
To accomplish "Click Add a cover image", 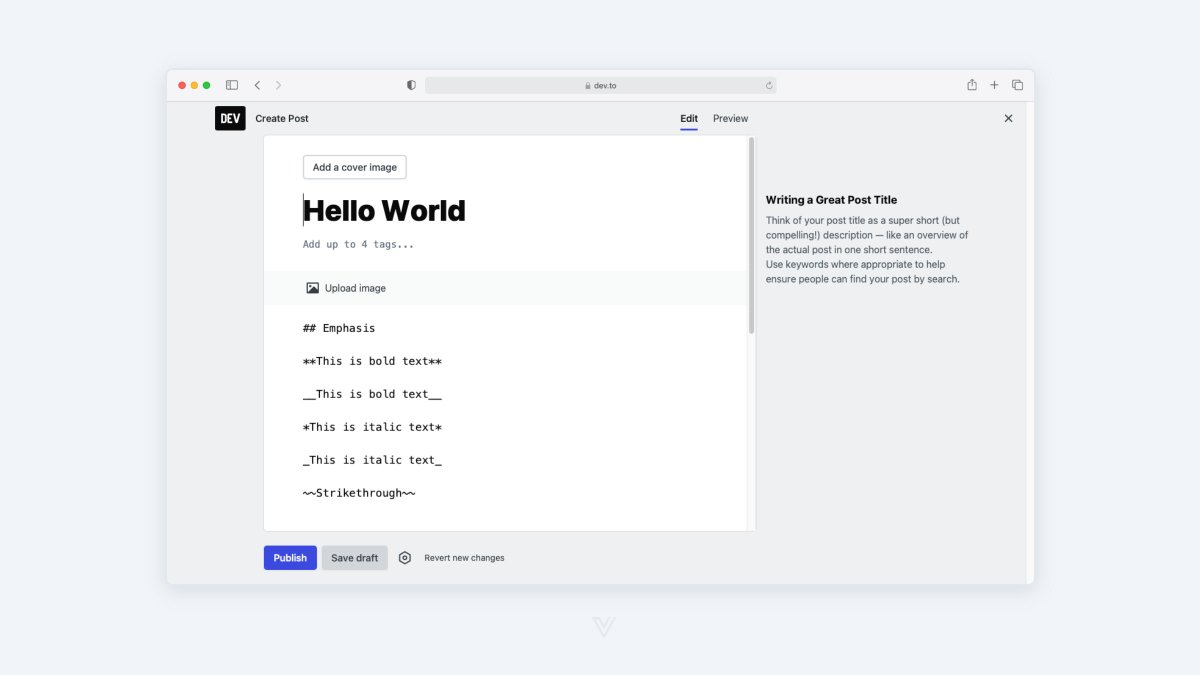I will (354, 167).
